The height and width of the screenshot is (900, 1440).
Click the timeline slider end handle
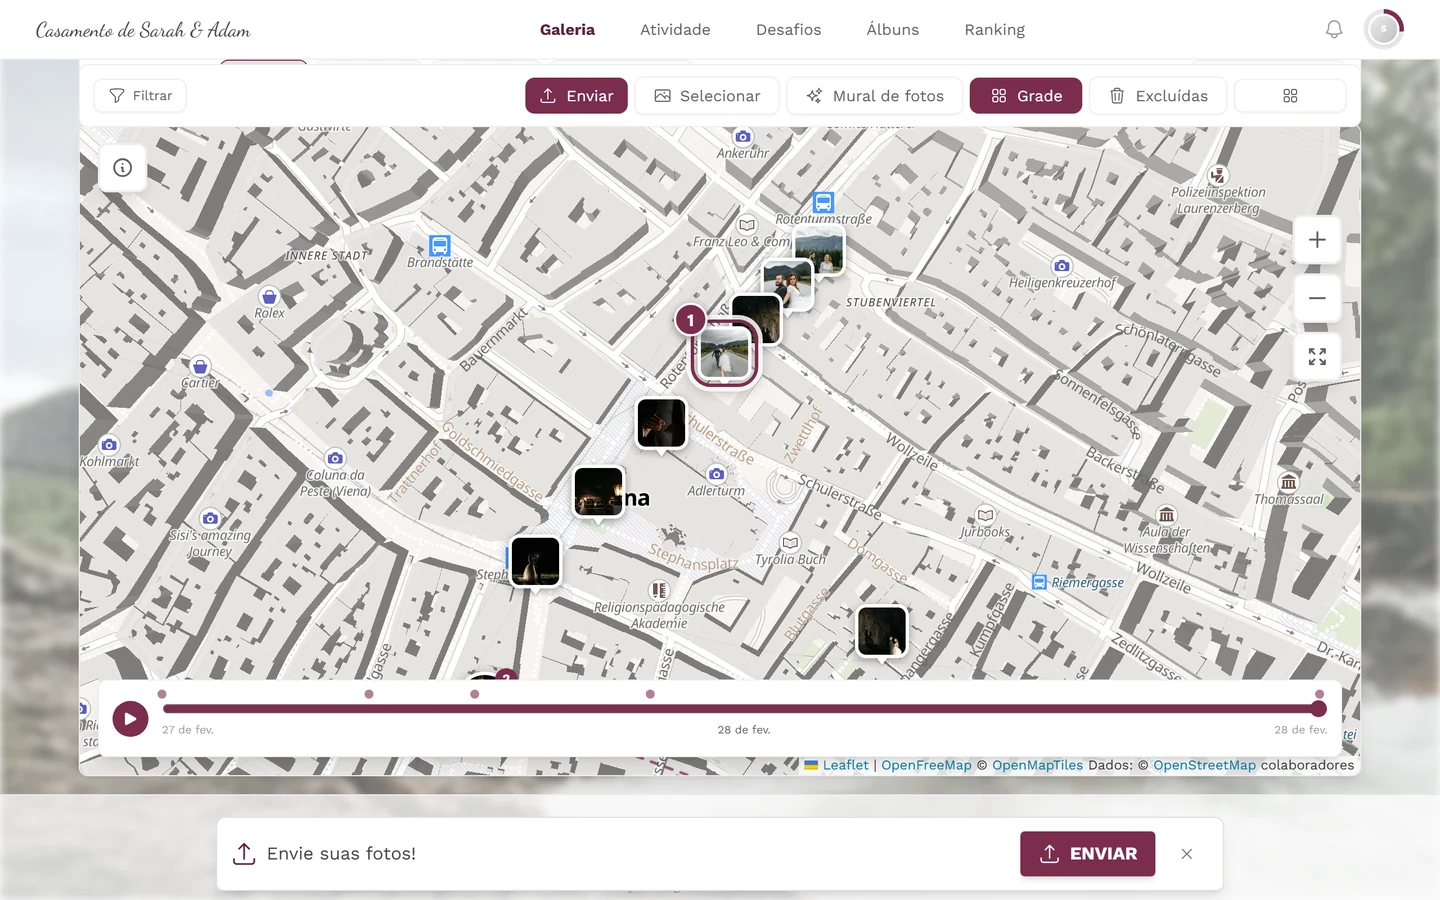click(1319, 709)
